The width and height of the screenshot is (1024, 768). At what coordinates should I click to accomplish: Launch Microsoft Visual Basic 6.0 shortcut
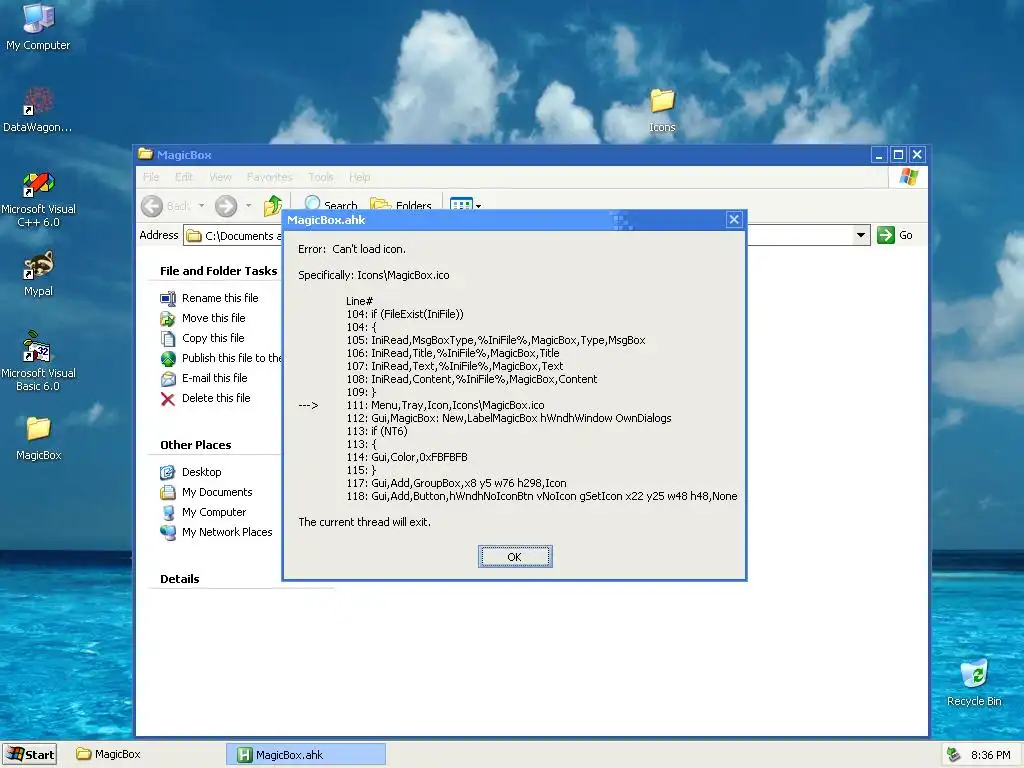38,361
